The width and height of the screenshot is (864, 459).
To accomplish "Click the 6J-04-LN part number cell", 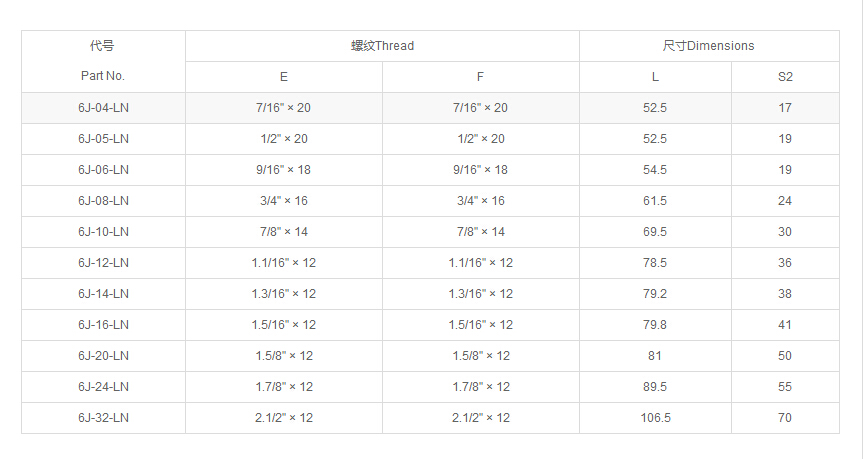I will 103,108.
